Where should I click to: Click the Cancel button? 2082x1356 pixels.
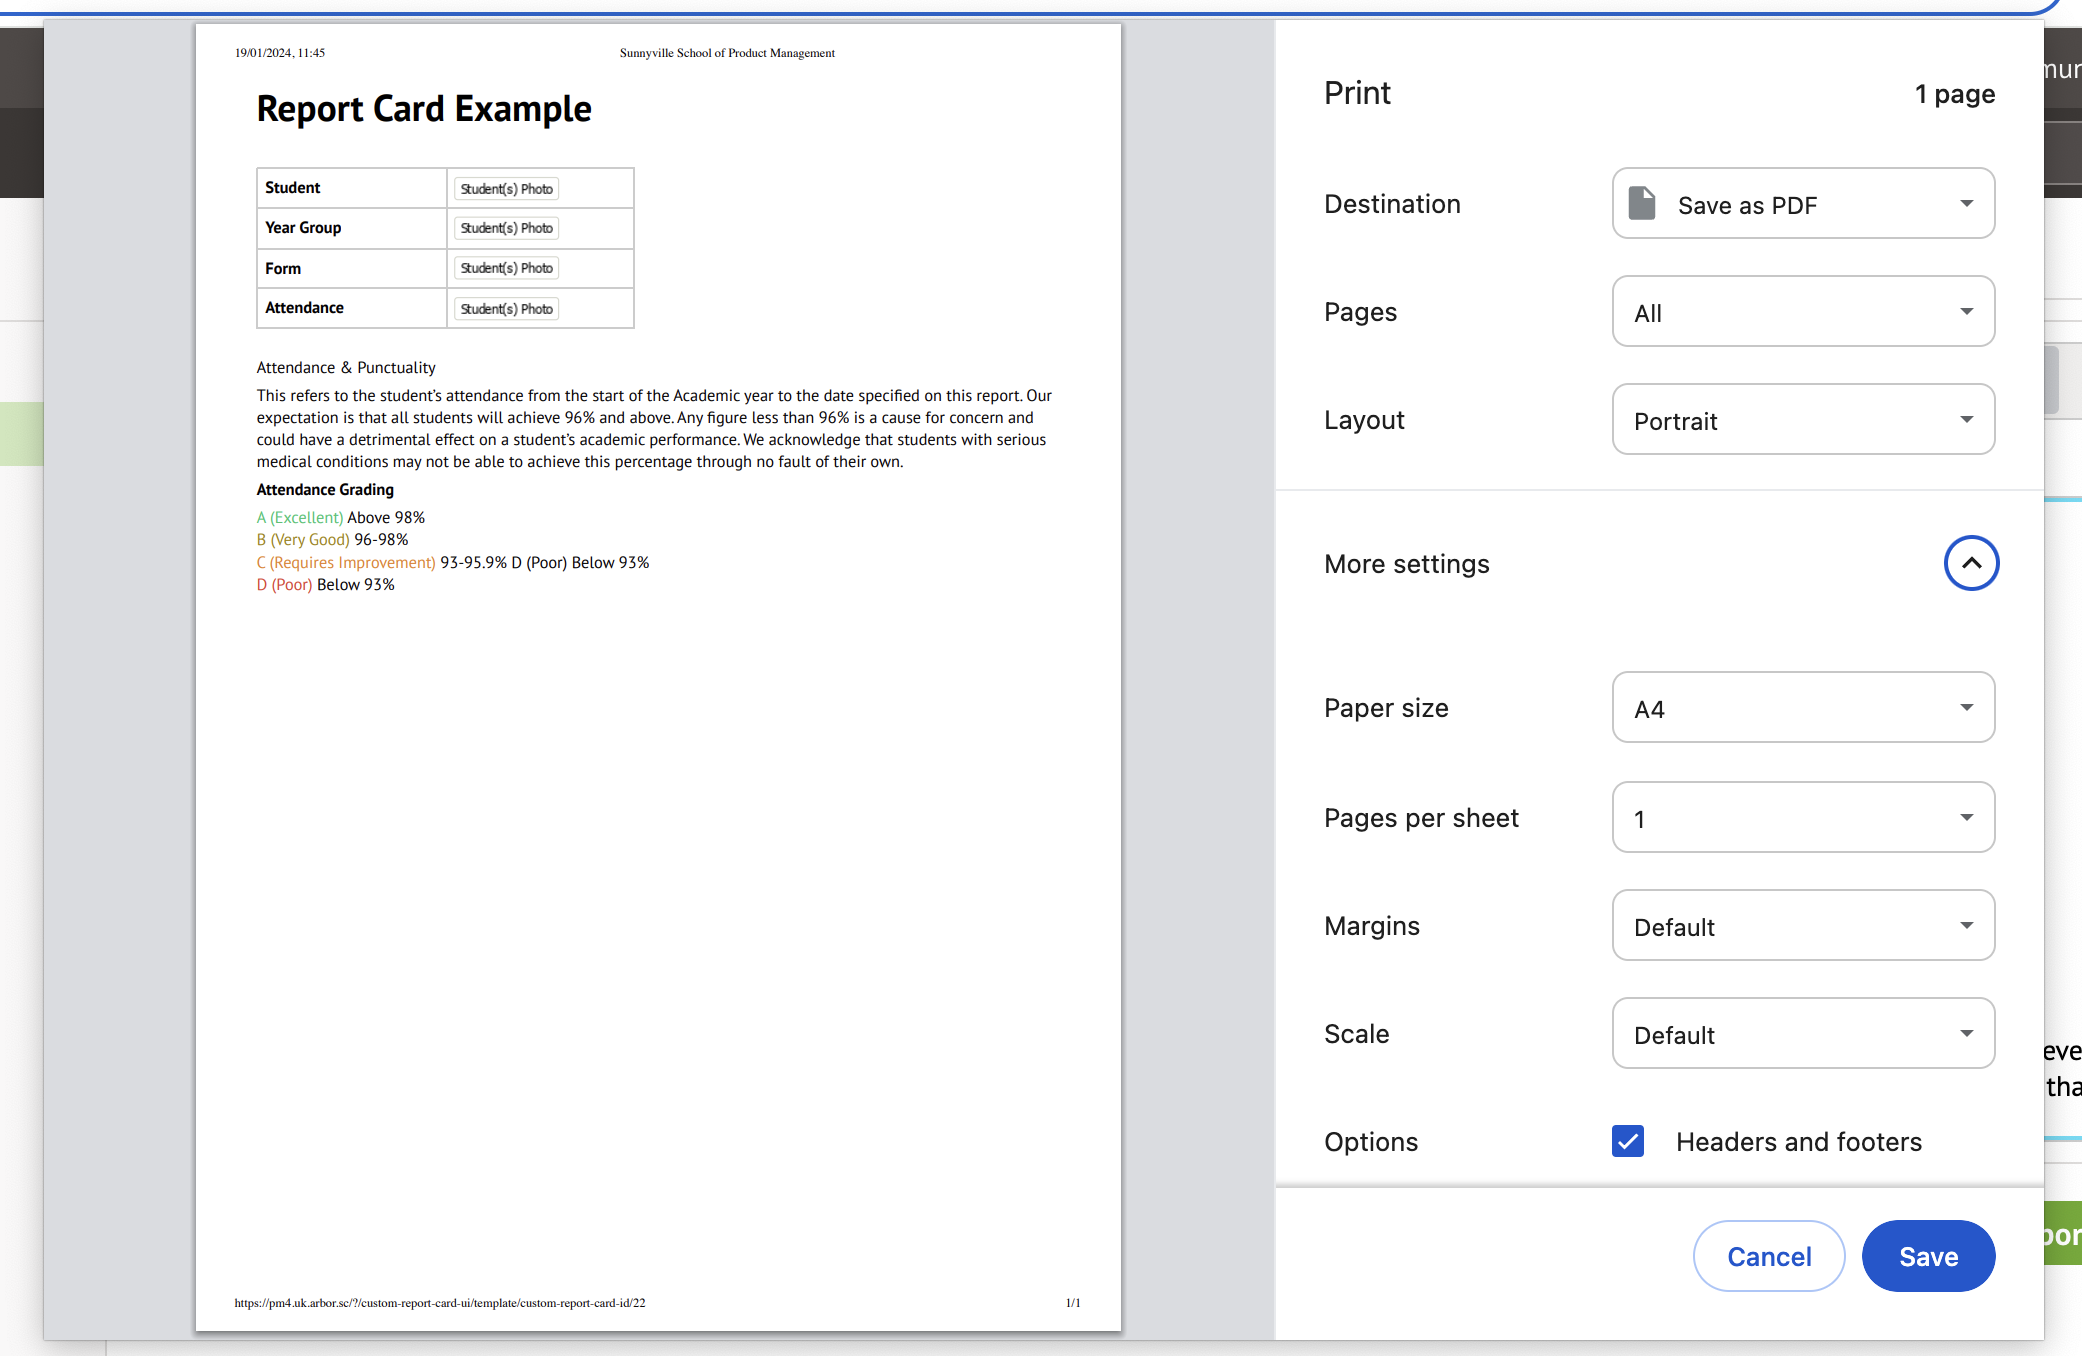click(1768, 1256)
